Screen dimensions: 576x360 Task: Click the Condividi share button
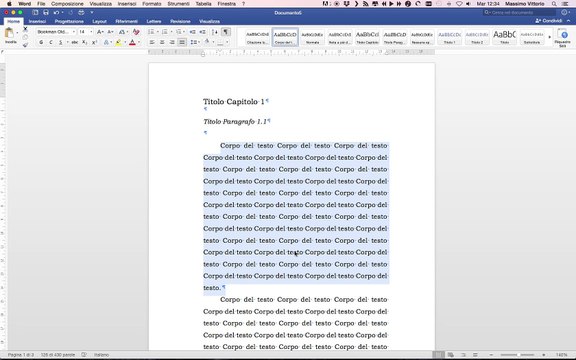coord(549,21)
